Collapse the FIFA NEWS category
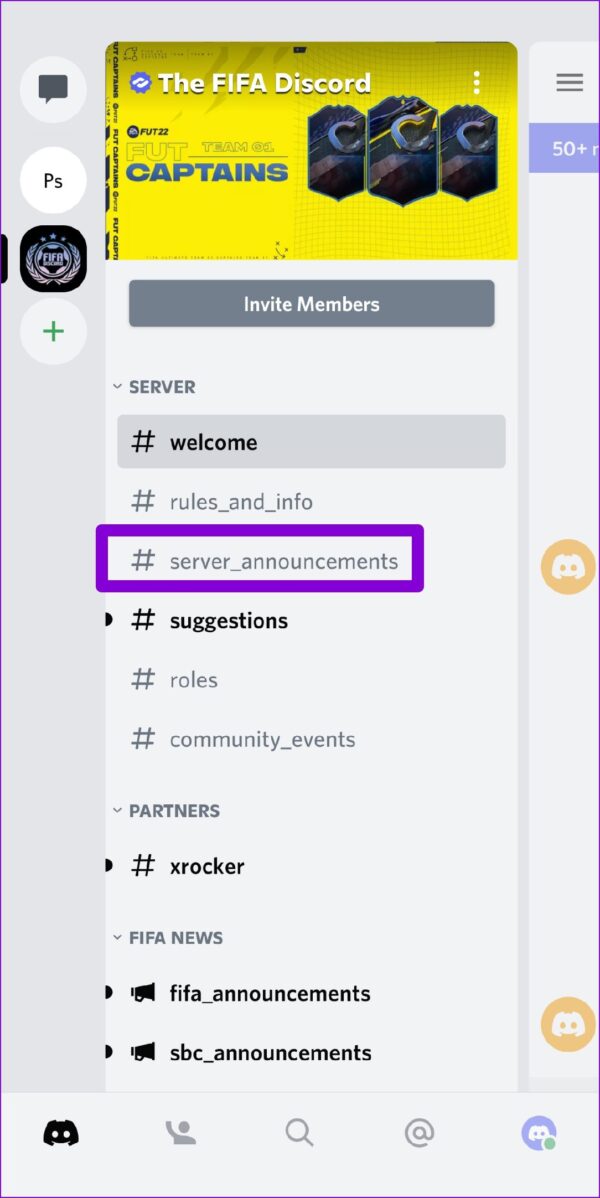The width and height of the screenshot is (600, 1198). click(168, 937)
